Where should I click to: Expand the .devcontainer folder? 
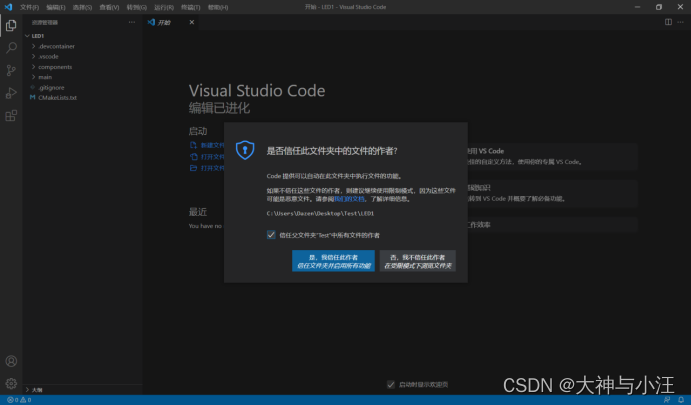33,46
